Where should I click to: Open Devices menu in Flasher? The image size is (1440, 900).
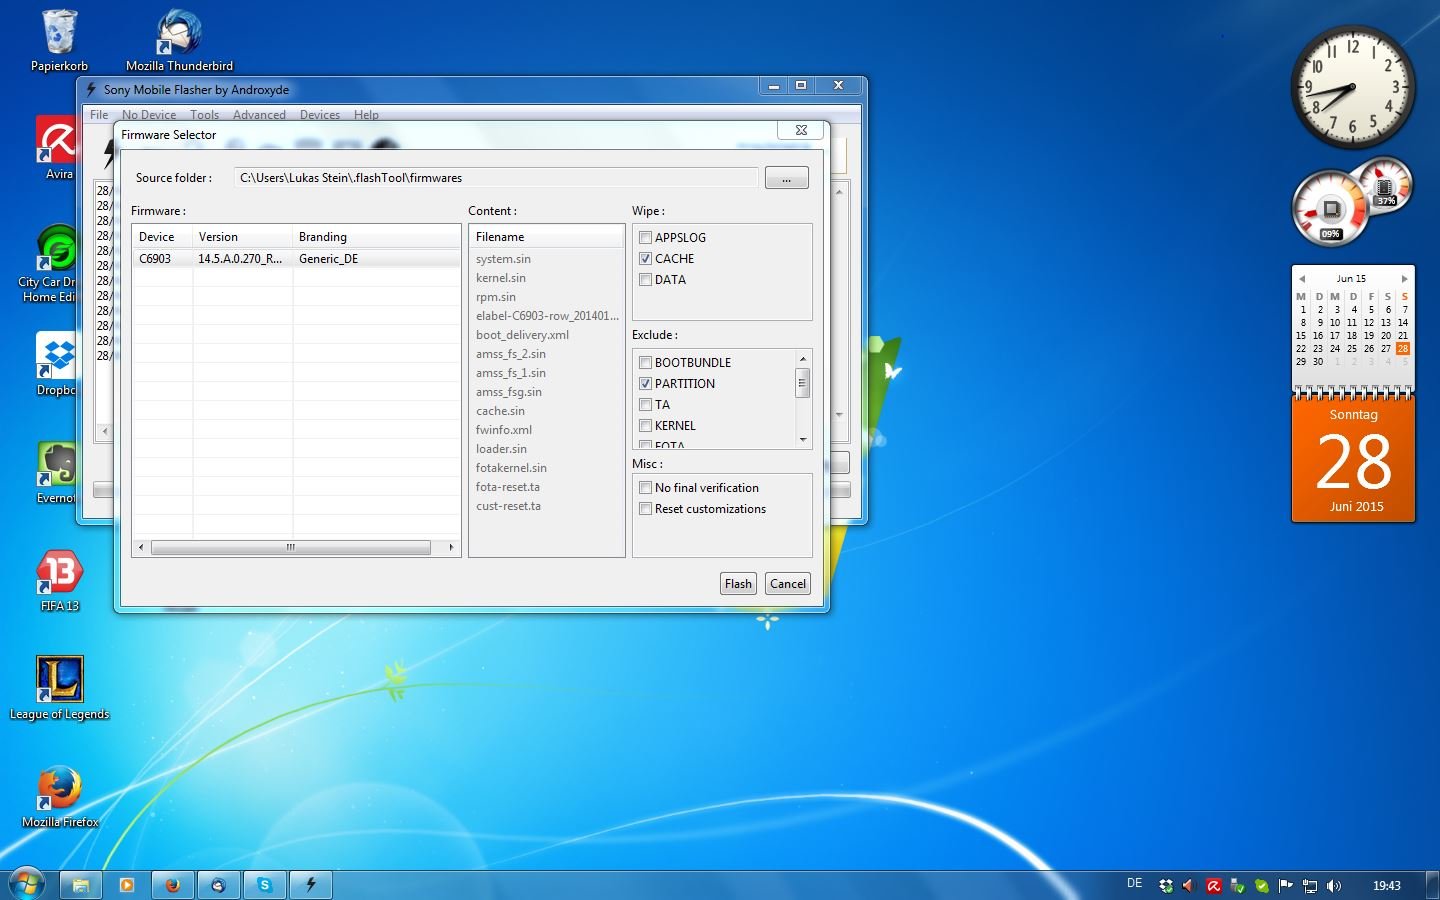point(320,115)
